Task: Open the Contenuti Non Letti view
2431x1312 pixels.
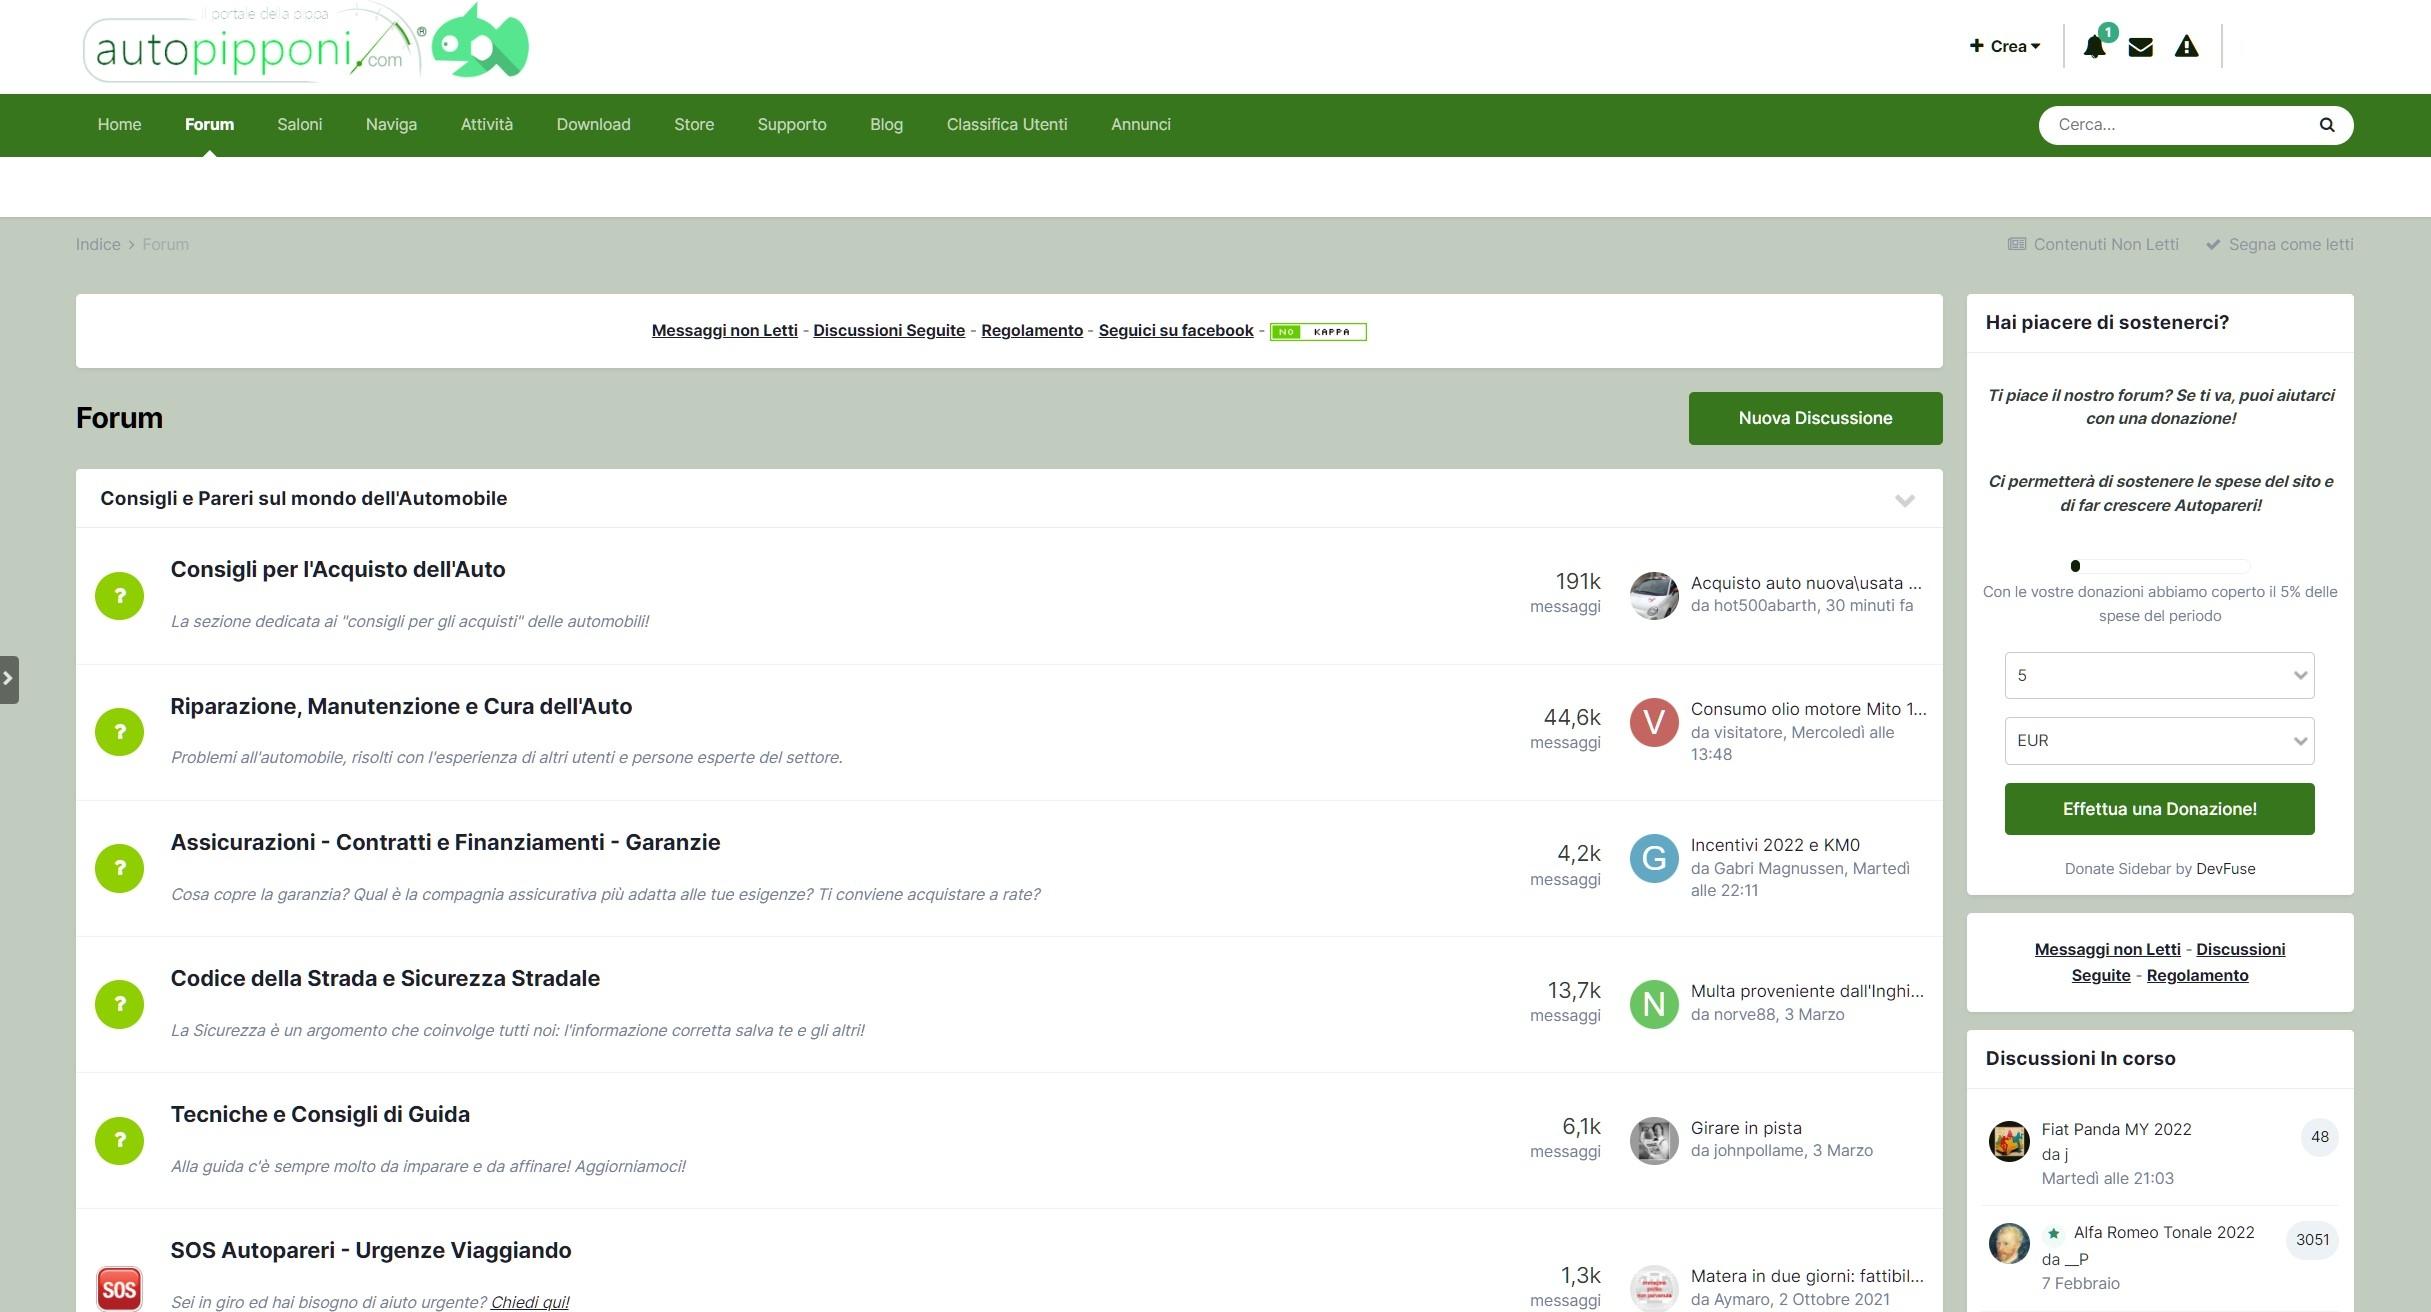Action: point(2093,245)
